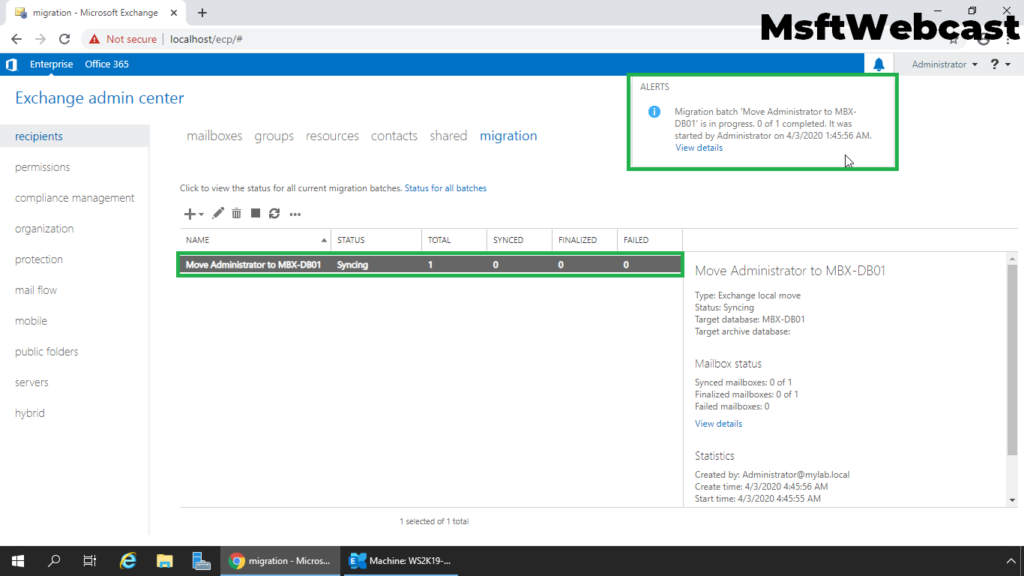
Task: Open the organization section
Action: click(44, 229)
